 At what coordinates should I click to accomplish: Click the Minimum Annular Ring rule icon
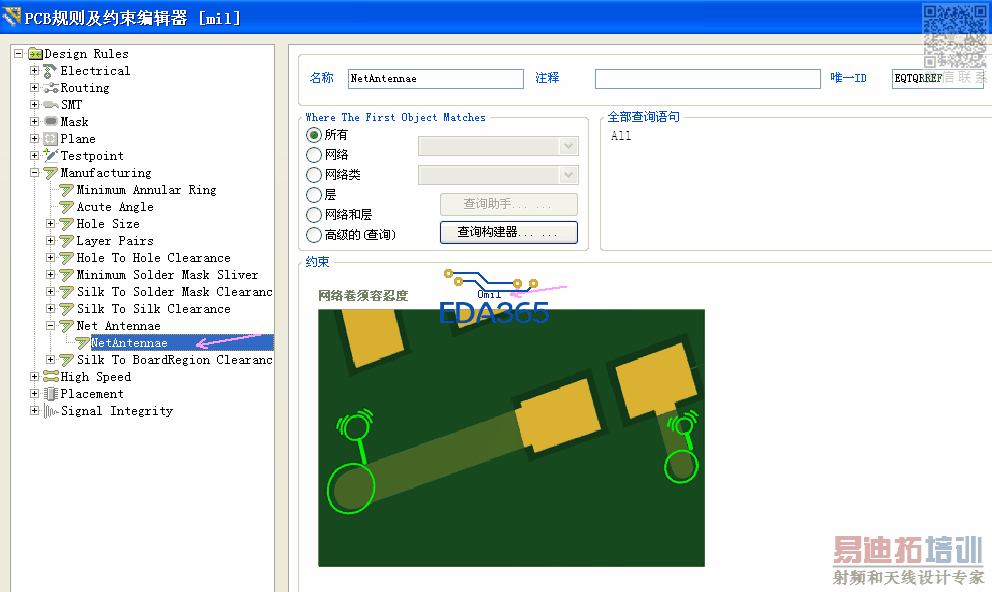click(66, 190)
